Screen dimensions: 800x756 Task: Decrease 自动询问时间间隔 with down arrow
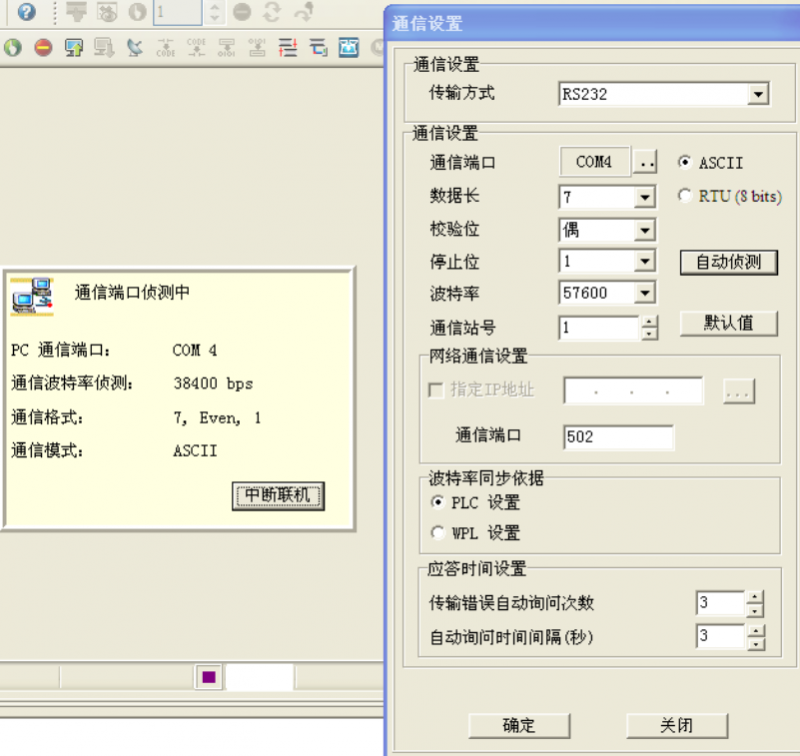(756, 643)
